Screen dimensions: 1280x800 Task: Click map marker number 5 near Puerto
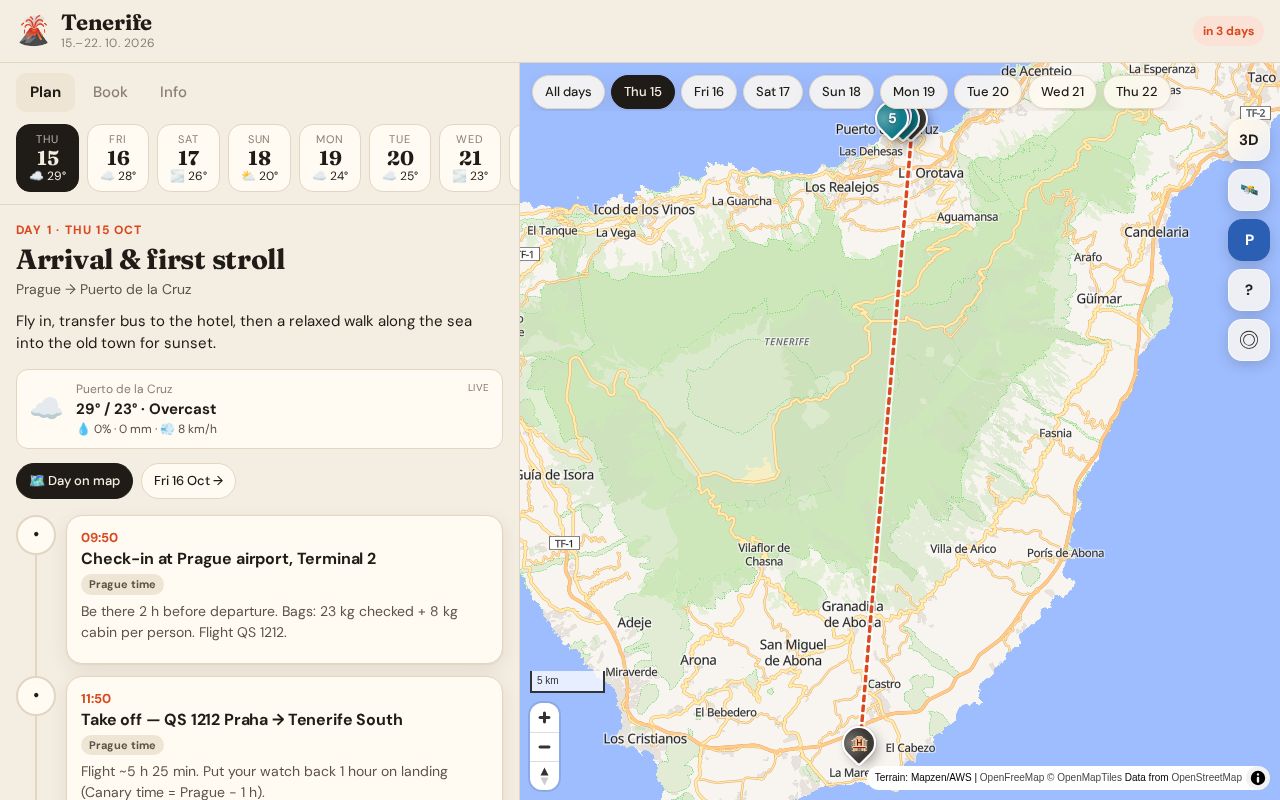tap(892, 119)
